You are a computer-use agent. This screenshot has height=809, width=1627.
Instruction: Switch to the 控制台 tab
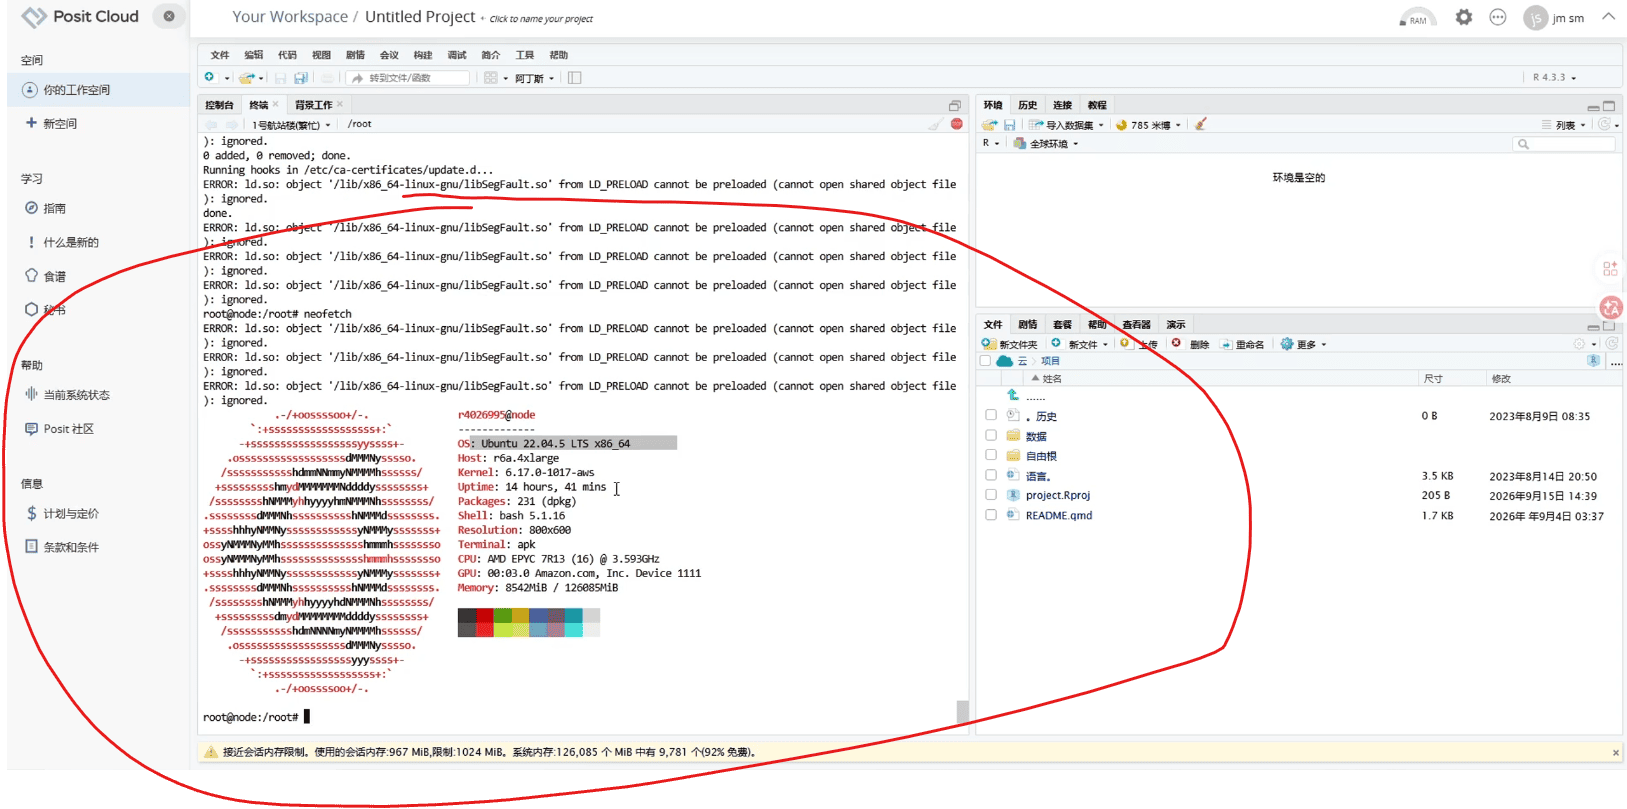219,105
